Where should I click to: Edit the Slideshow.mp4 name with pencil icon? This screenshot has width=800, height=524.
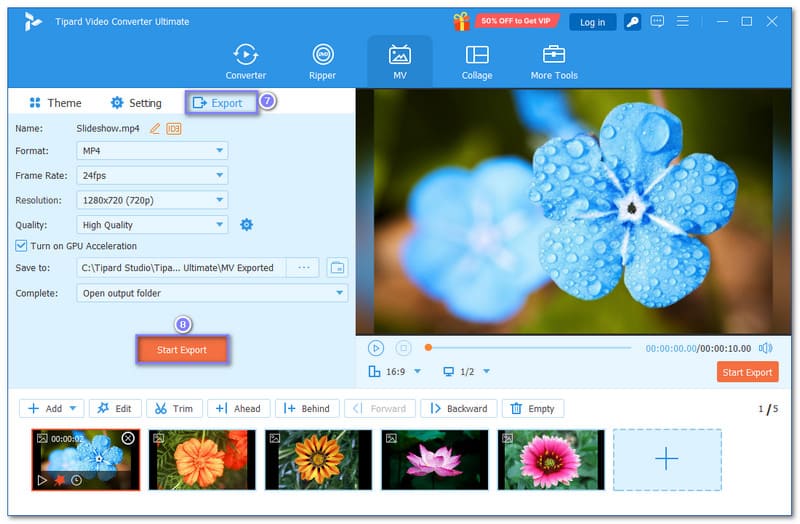[155, 129]
